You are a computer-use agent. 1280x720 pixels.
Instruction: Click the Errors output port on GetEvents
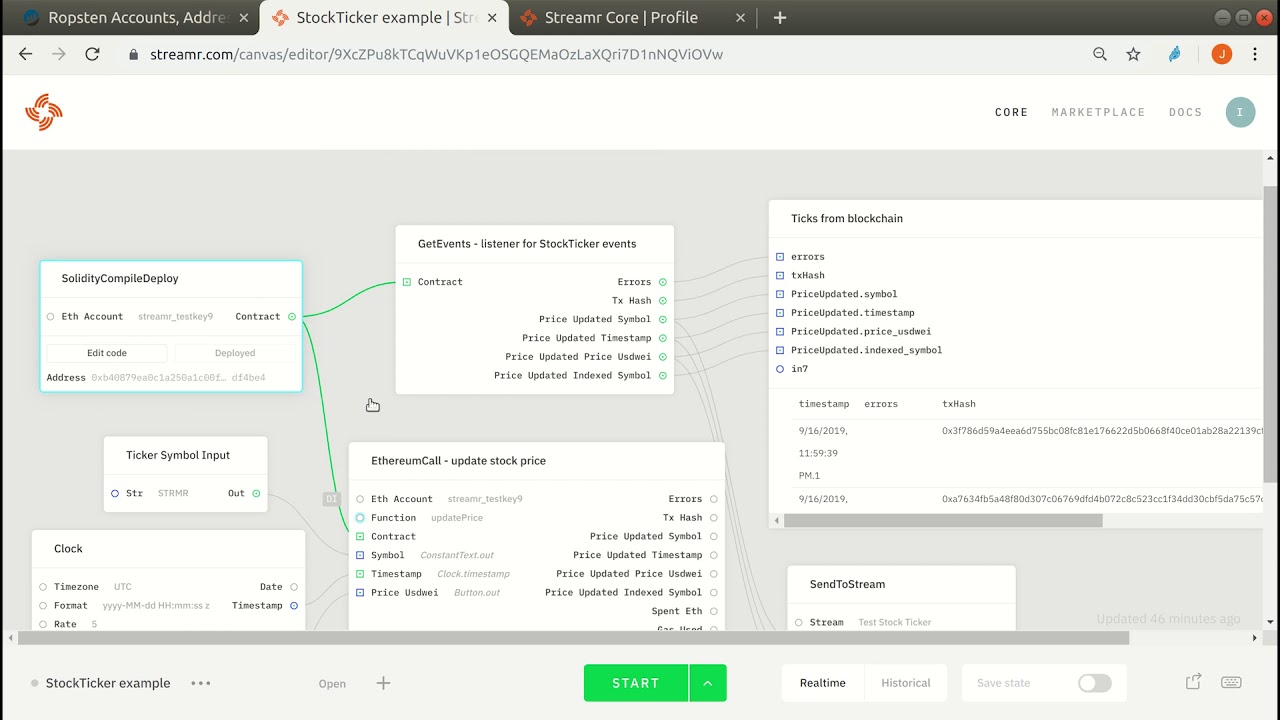tap(663, 282)
